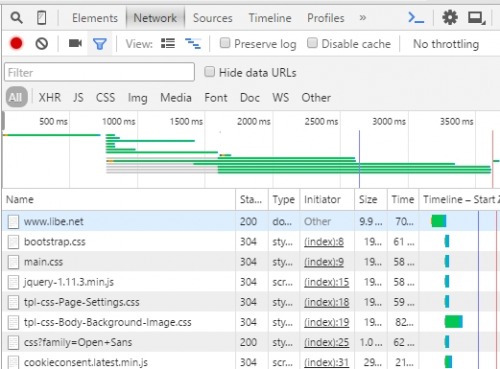Select the main.css request name
This screenshot has height=369, width=500.
pyautogui.click(x=43, y=262)
